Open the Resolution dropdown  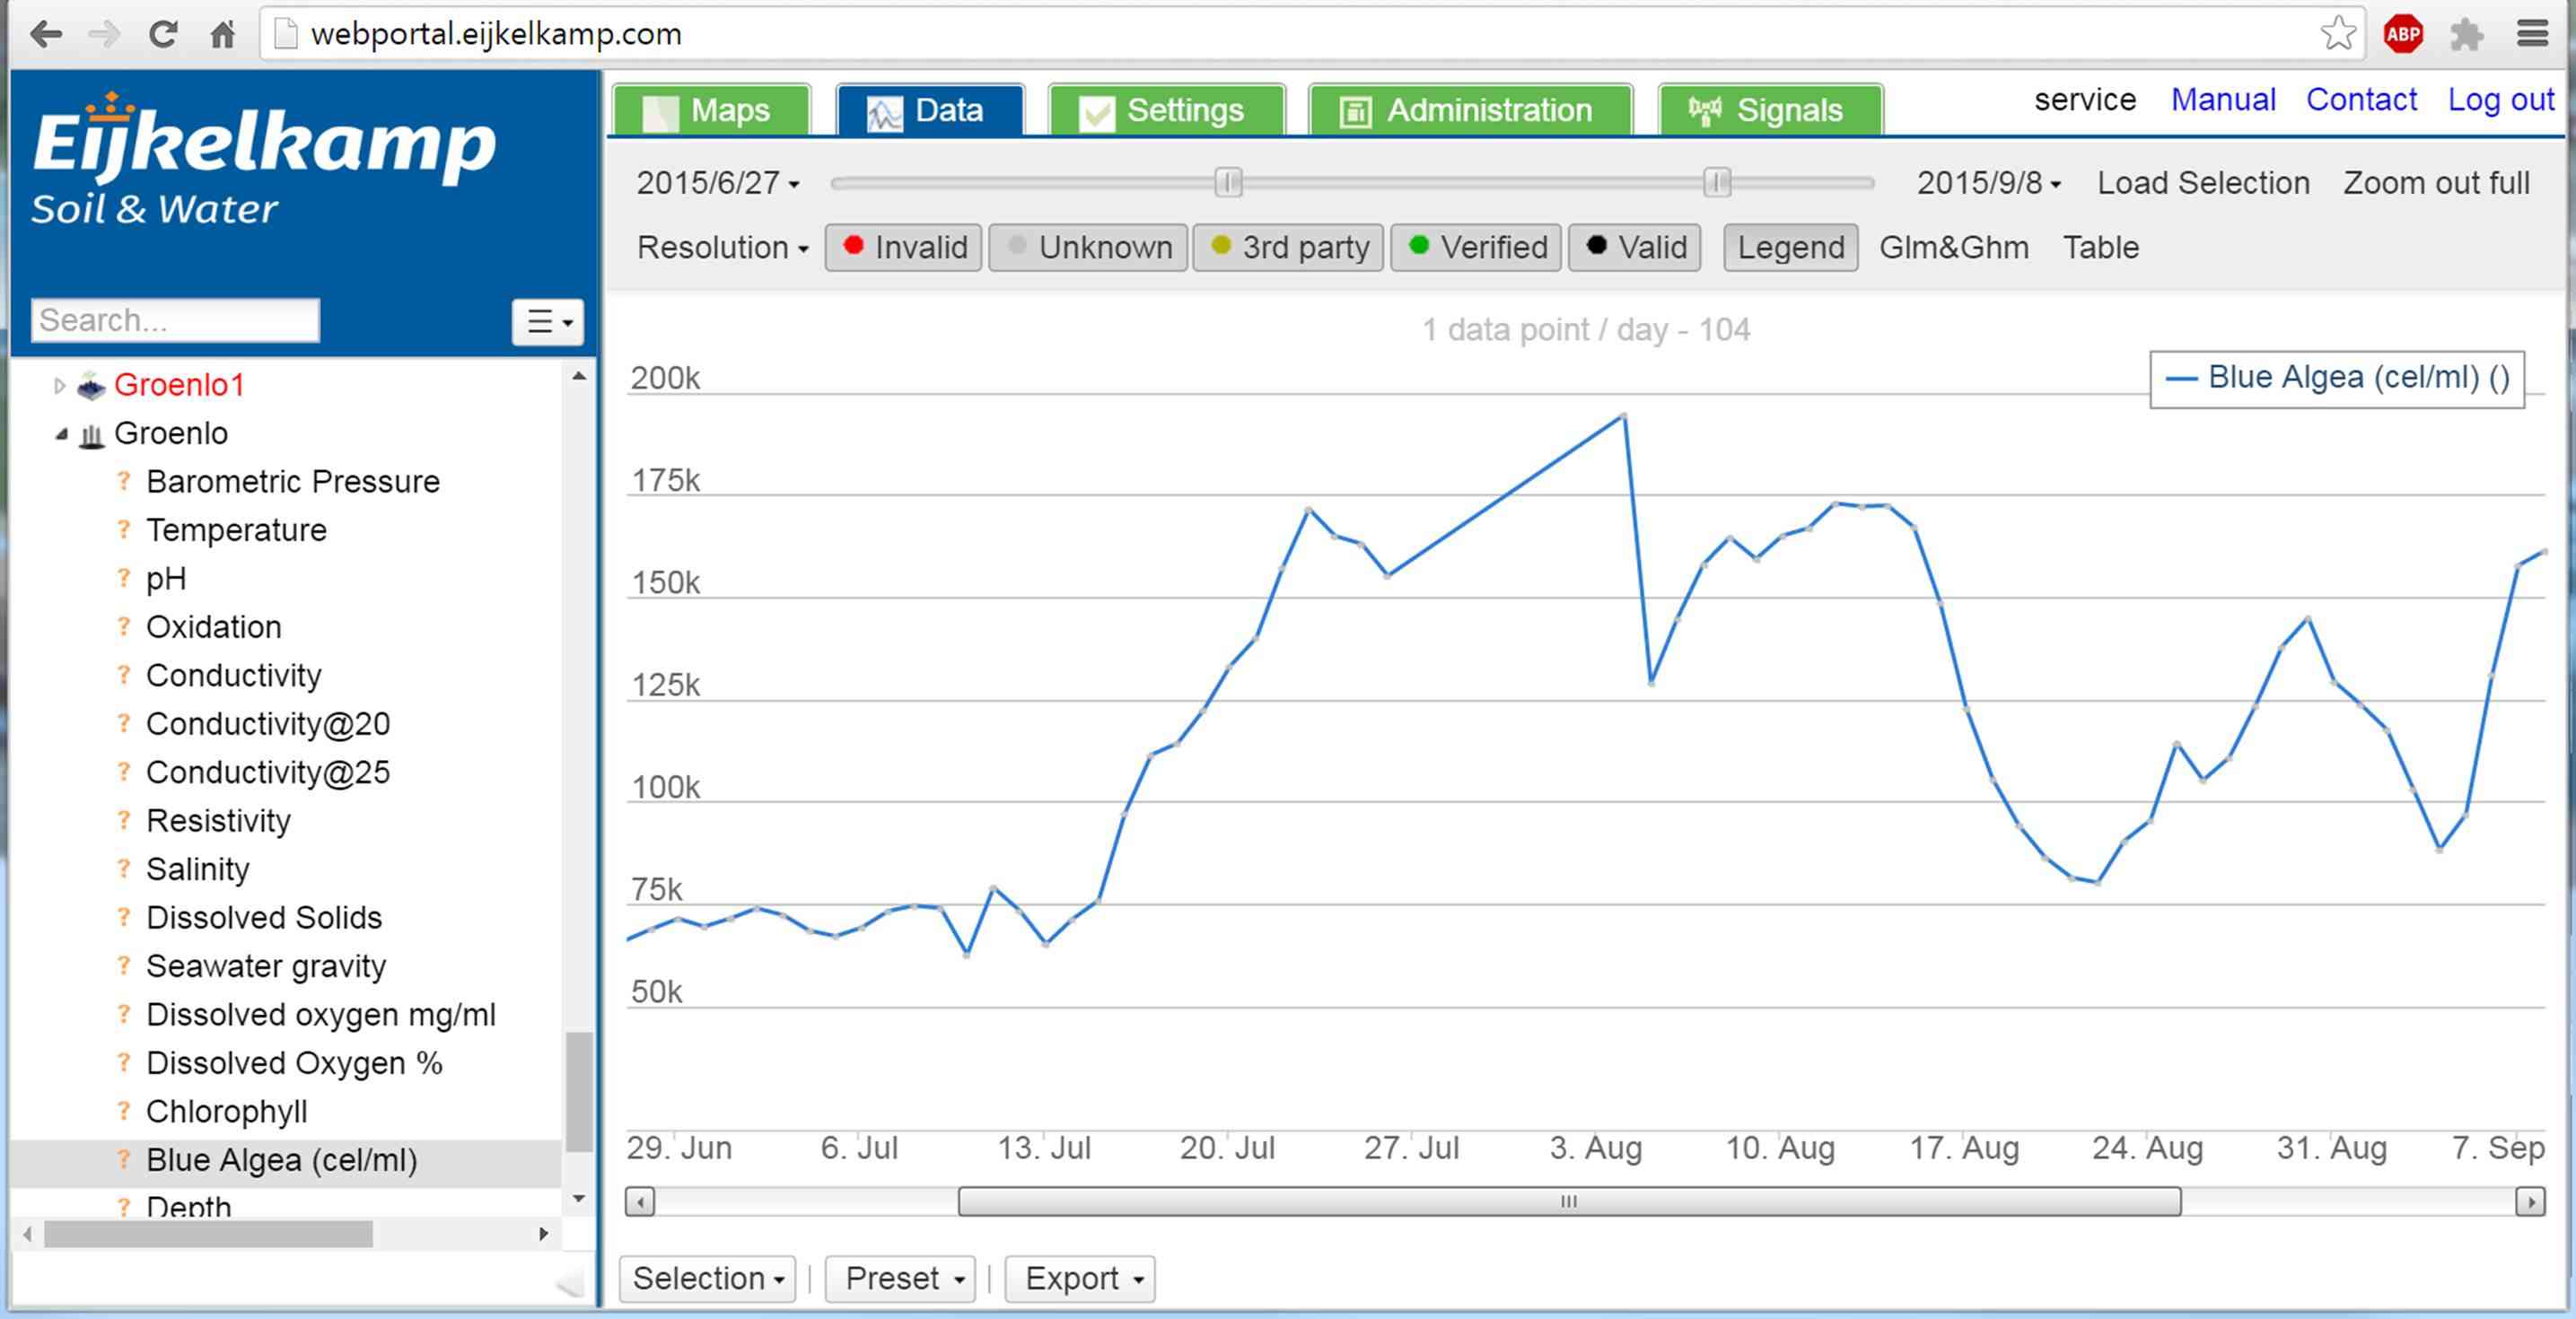[x=722, y=247]
